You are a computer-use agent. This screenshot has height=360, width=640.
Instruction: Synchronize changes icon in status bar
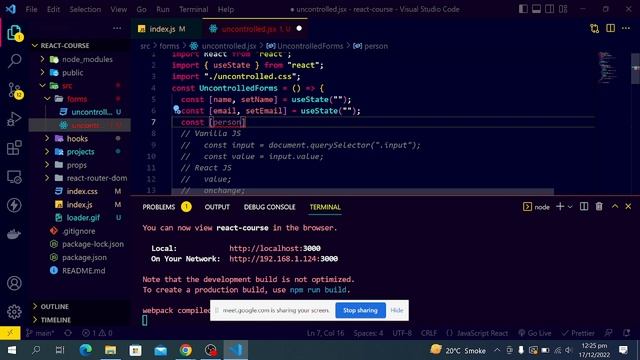point(68,333)
